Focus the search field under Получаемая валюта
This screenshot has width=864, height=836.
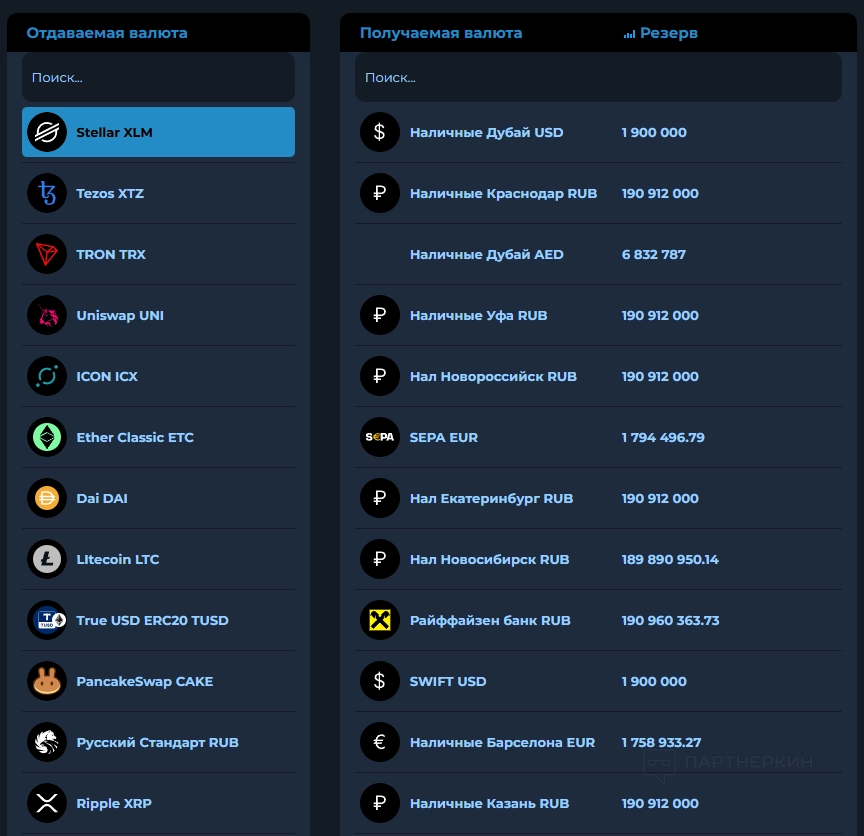pos(598,77)
